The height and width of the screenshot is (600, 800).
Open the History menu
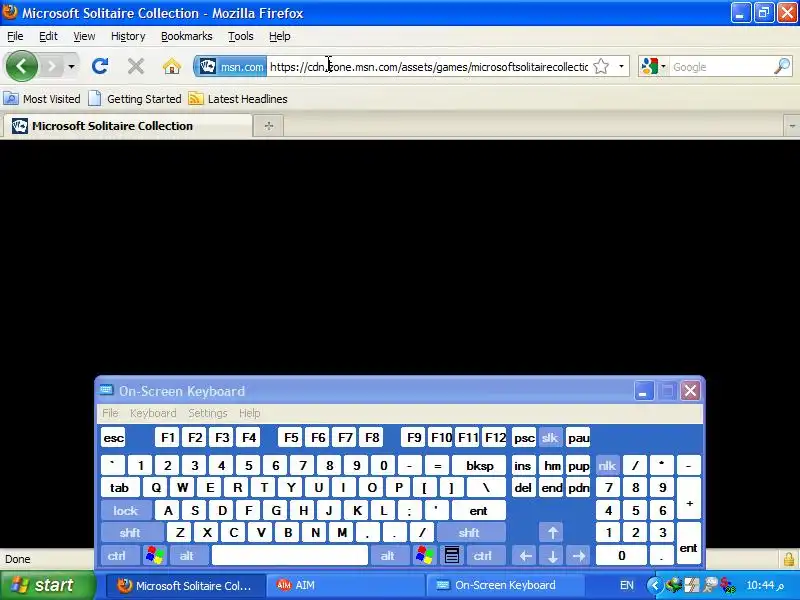pos(128,36)
